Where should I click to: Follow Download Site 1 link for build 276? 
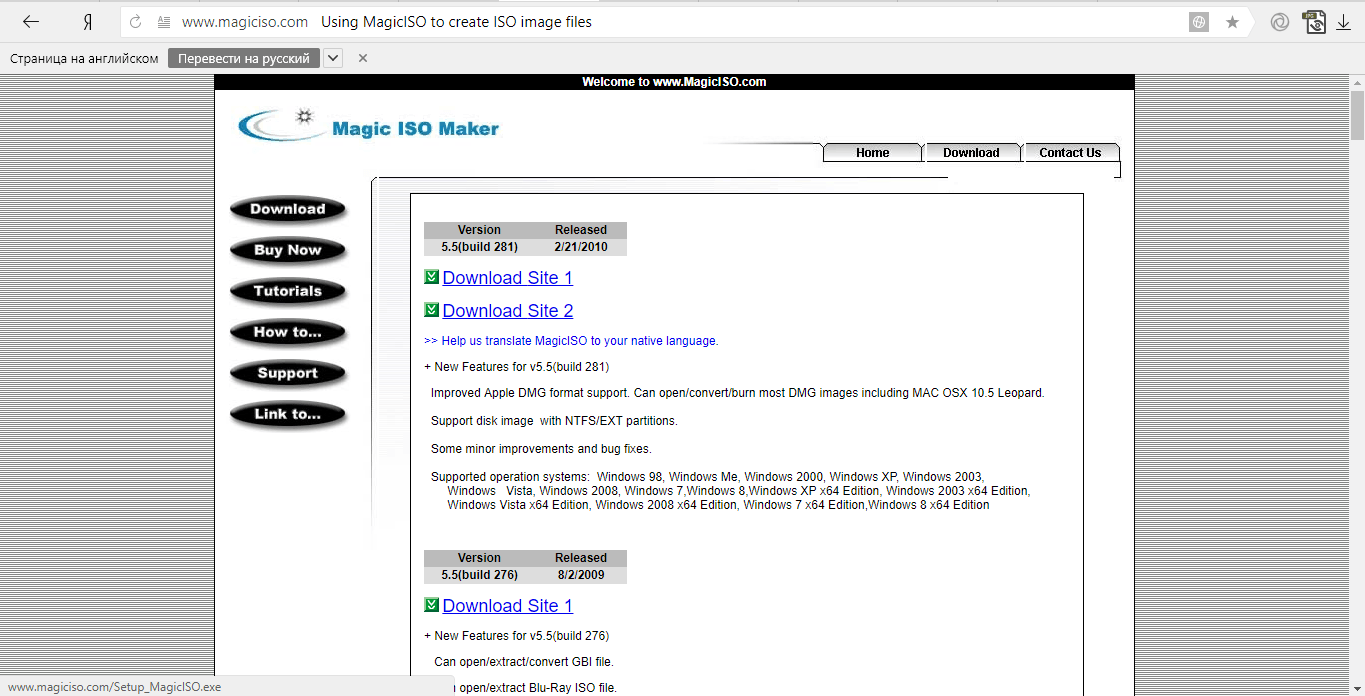[x=508, y=606]
